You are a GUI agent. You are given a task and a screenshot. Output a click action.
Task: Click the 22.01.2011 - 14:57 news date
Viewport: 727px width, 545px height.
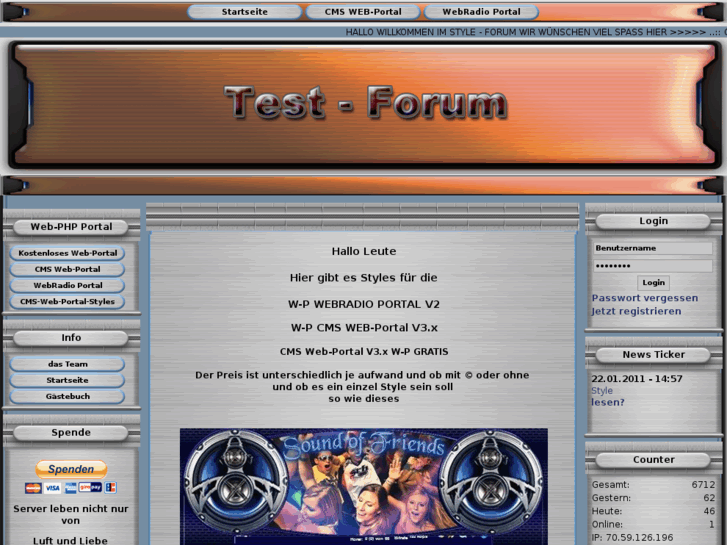pos(637,379)
